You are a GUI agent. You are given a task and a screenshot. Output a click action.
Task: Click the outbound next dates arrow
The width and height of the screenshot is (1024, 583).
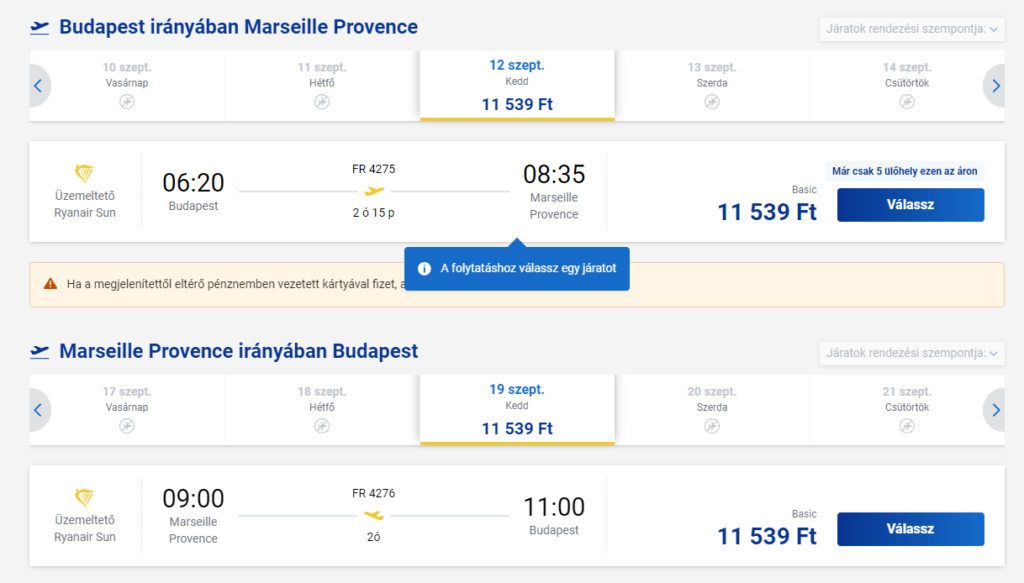(x=995, y=86)
